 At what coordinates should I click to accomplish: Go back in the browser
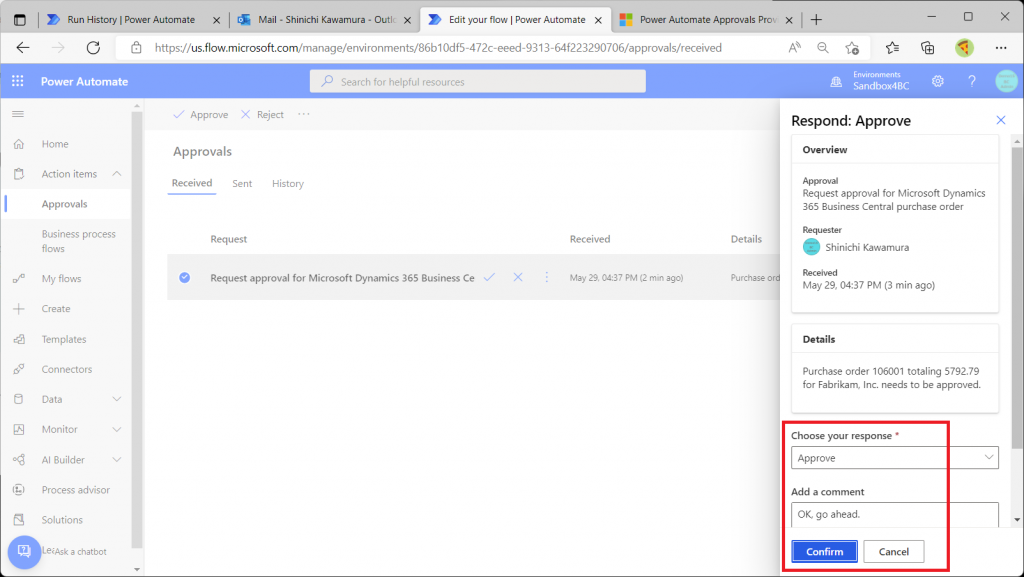pyautogui.click(x=23, y=48)
